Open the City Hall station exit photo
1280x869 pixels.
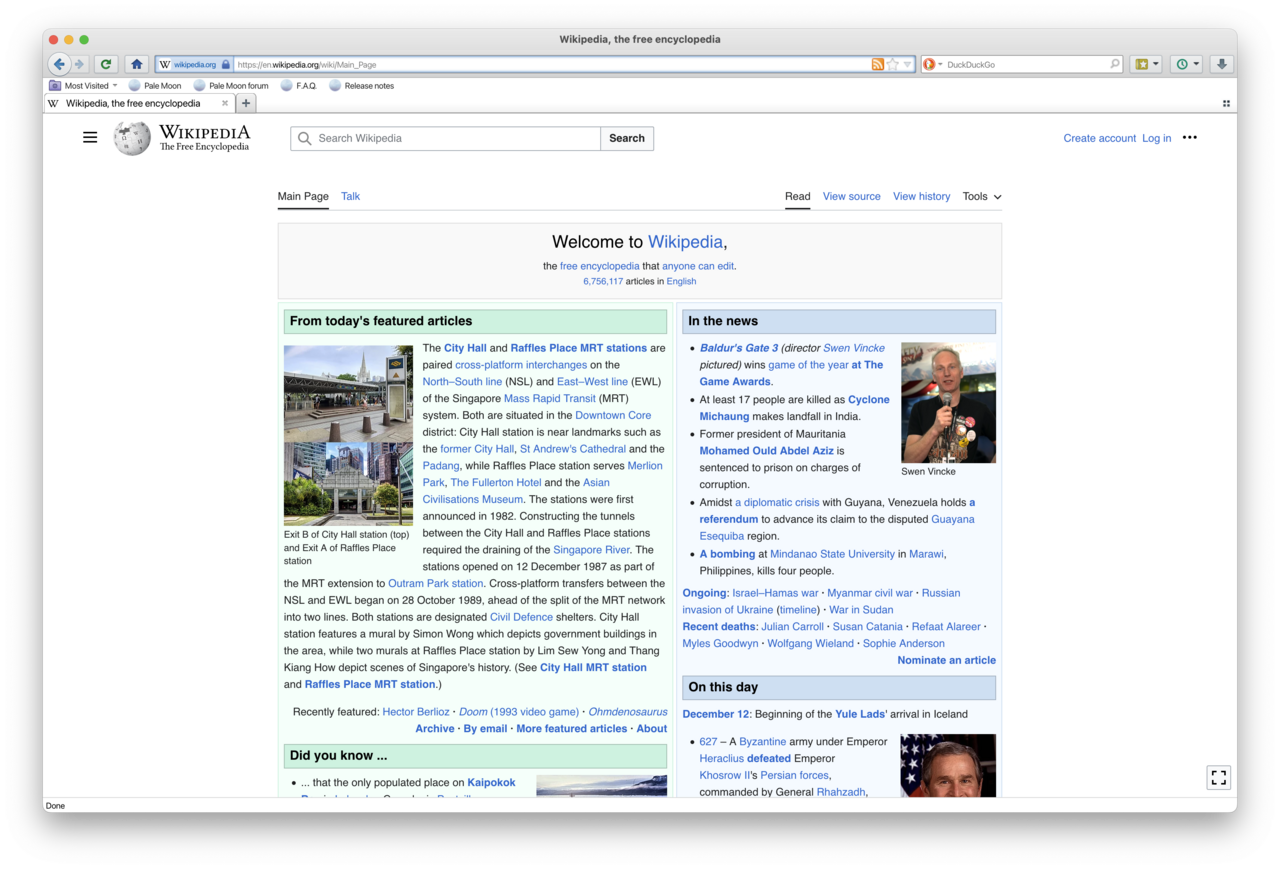(348, 435)
